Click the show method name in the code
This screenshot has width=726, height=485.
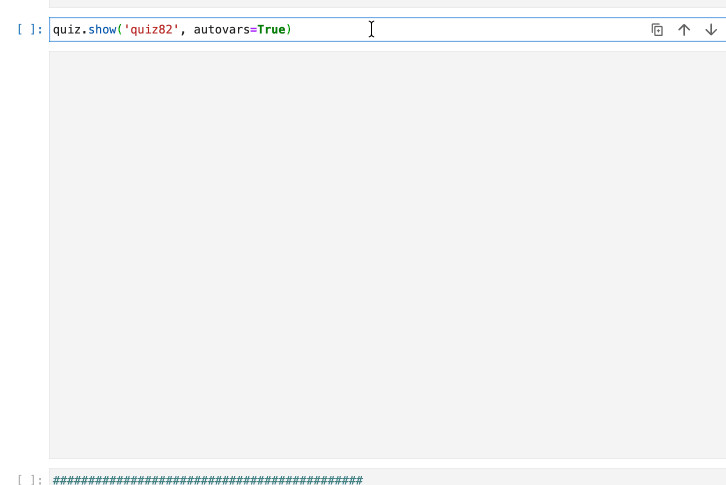tap(102, 30)
